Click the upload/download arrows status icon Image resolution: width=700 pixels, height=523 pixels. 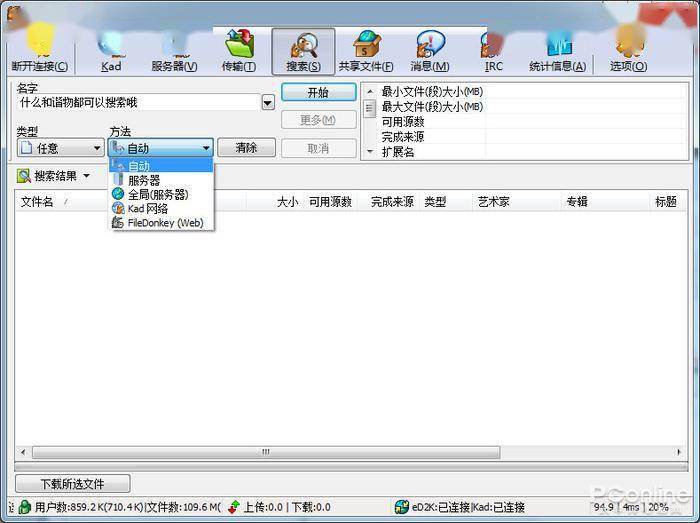coord(233,507)
